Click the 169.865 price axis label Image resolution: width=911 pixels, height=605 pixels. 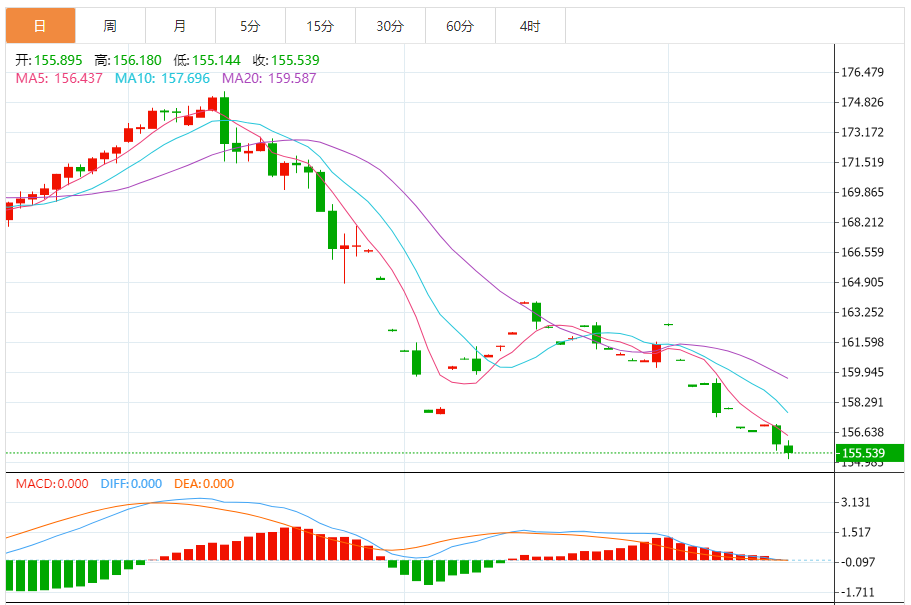click(x=862, y=192)
